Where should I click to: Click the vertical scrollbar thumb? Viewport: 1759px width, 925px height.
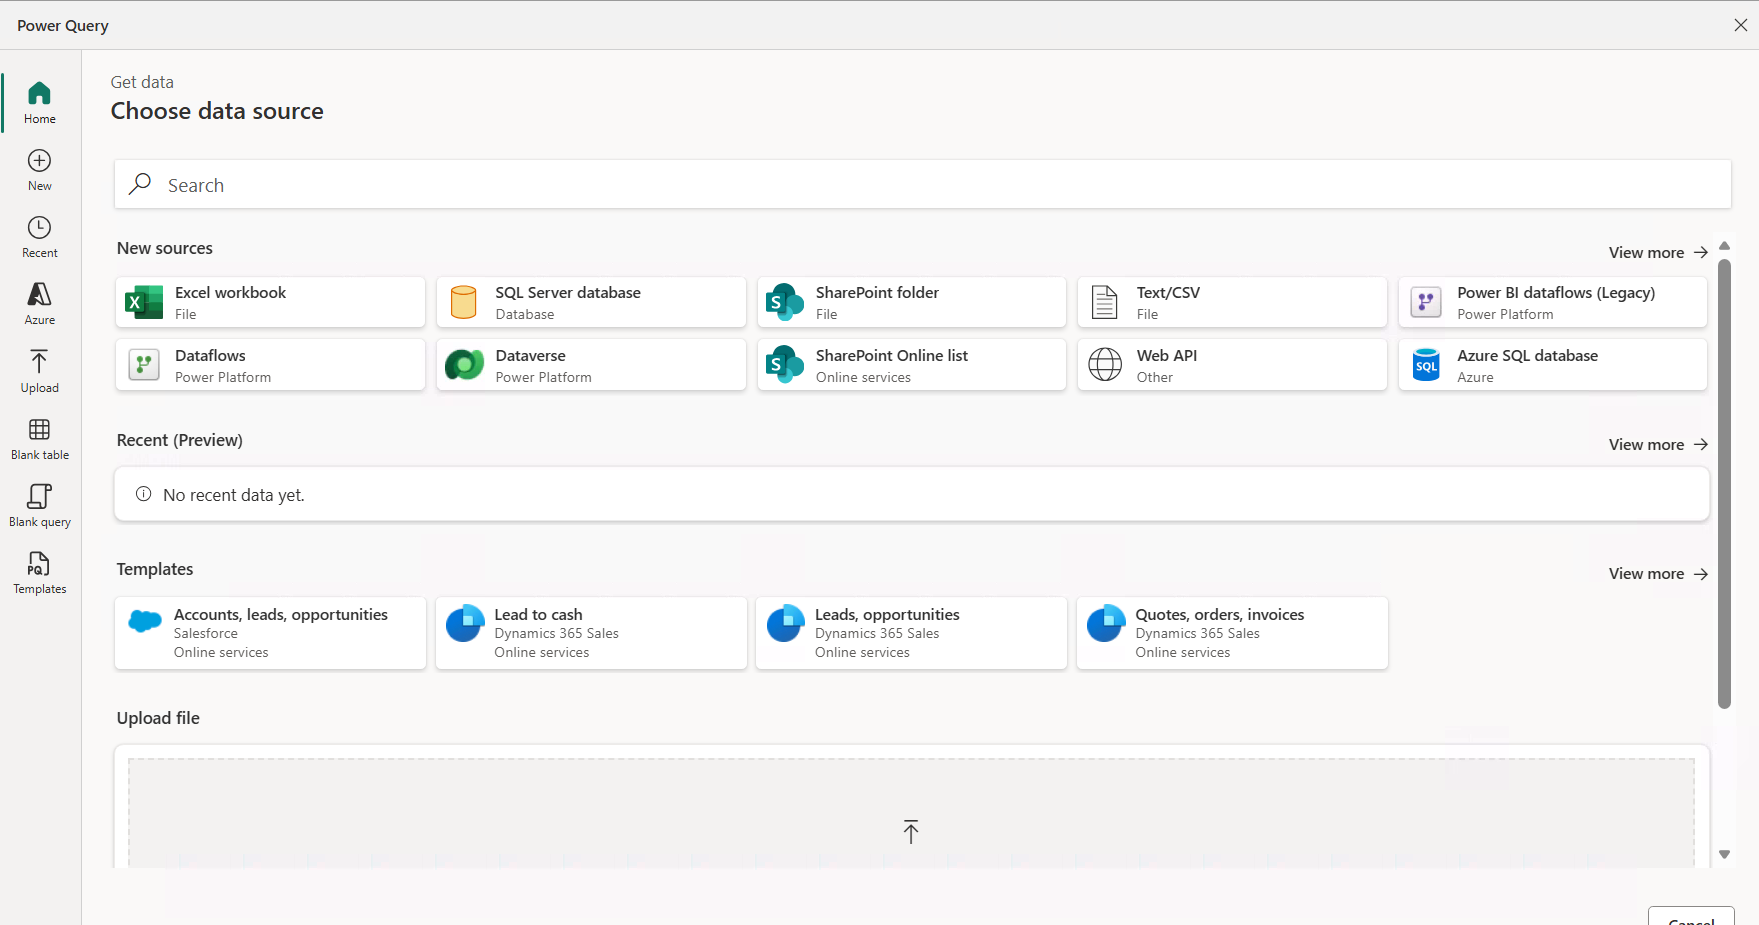coord(1724,484)
